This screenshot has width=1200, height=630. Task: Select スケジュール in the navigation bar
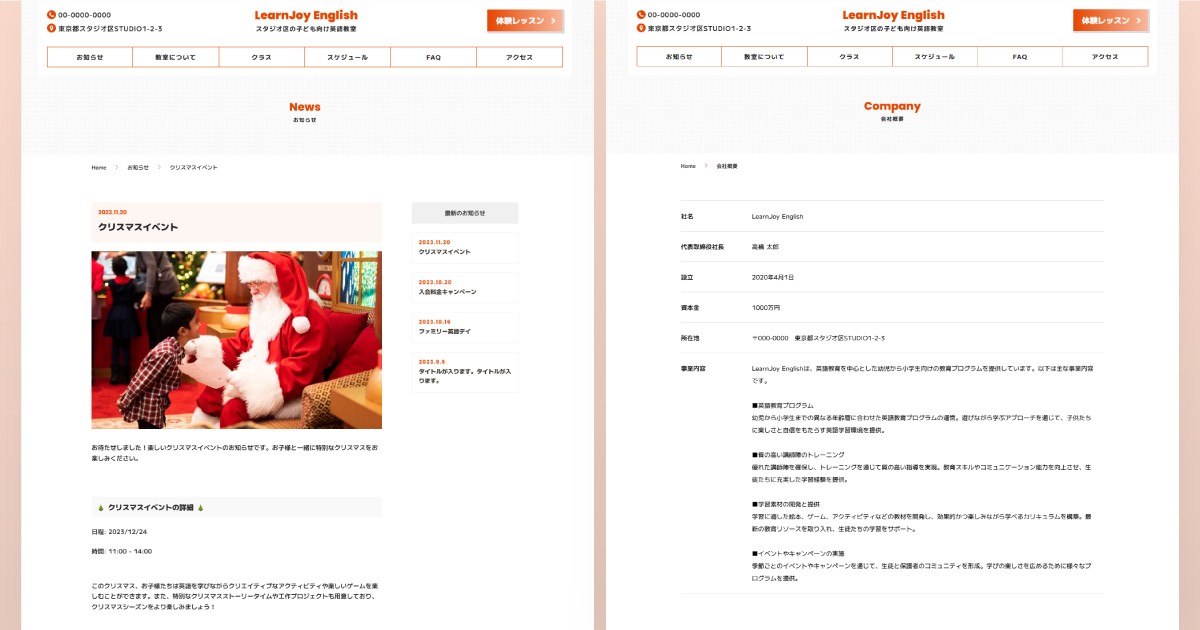tap(347, 57)
